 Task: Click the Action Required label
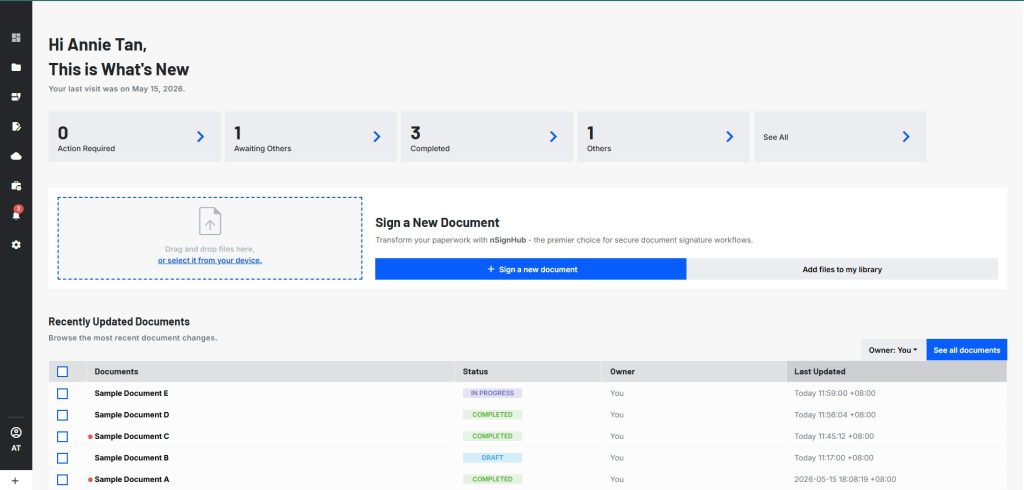tap(86, 149)
